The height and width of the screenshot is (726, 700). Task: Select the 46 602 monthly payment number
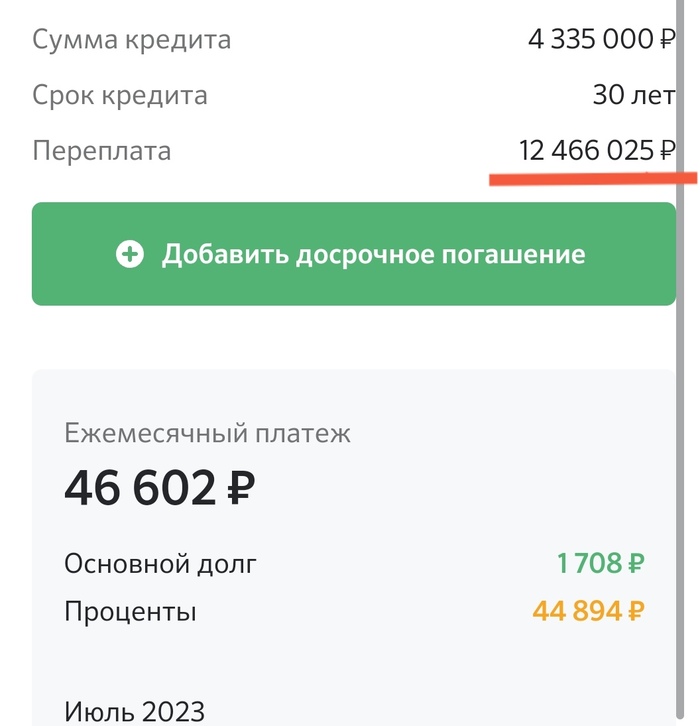[x=140, y=488]
